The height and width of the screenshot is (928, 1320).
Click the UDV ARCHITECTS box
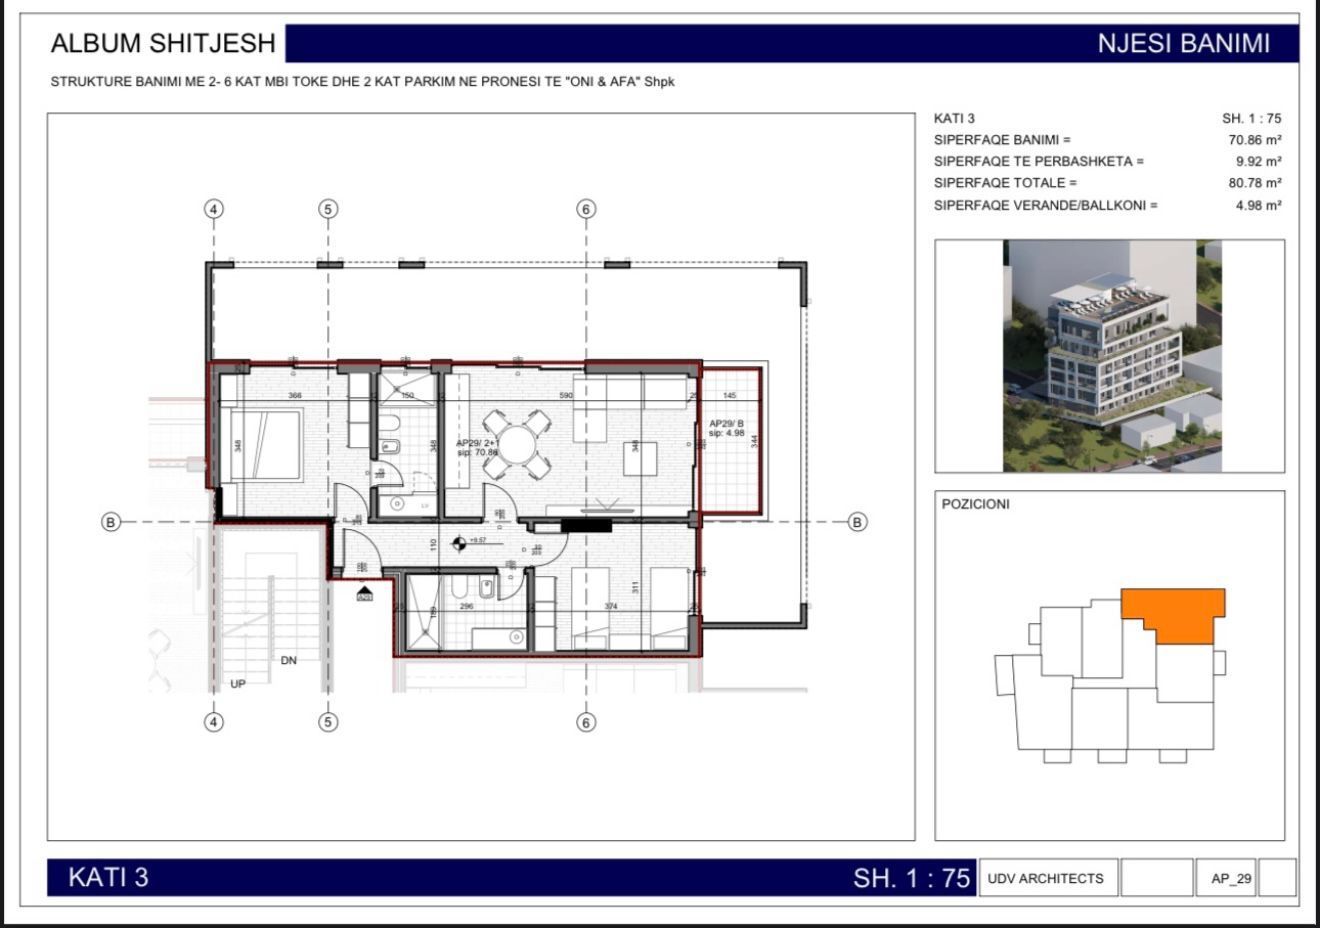pyautogui.click(x=1045, y=878)
